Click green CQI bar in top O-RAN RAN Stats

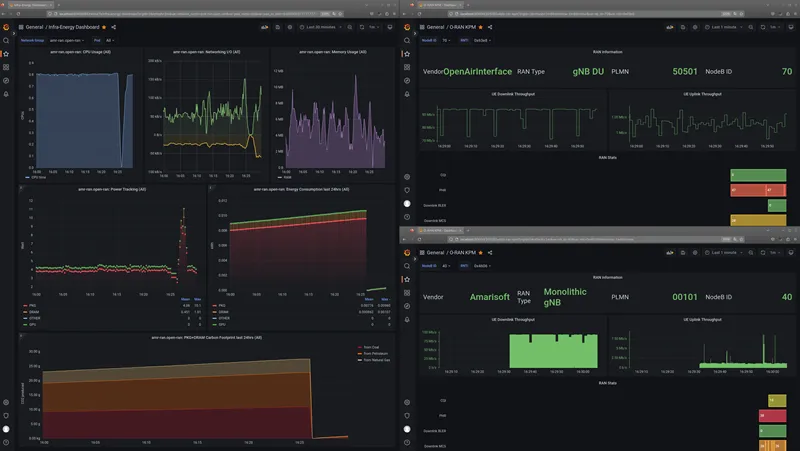click(x=758, y=175)
